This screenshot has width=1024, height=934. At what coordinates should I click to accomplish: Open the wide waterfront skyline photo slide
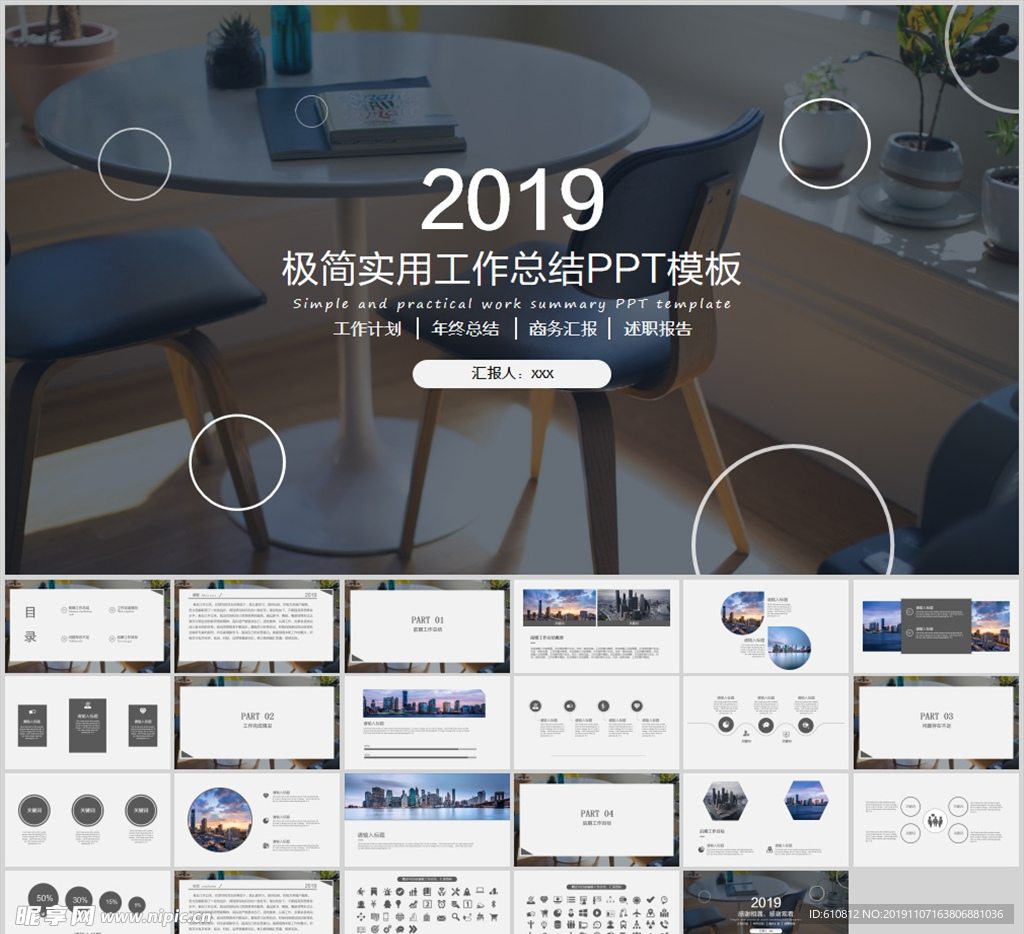click(427, 820)
